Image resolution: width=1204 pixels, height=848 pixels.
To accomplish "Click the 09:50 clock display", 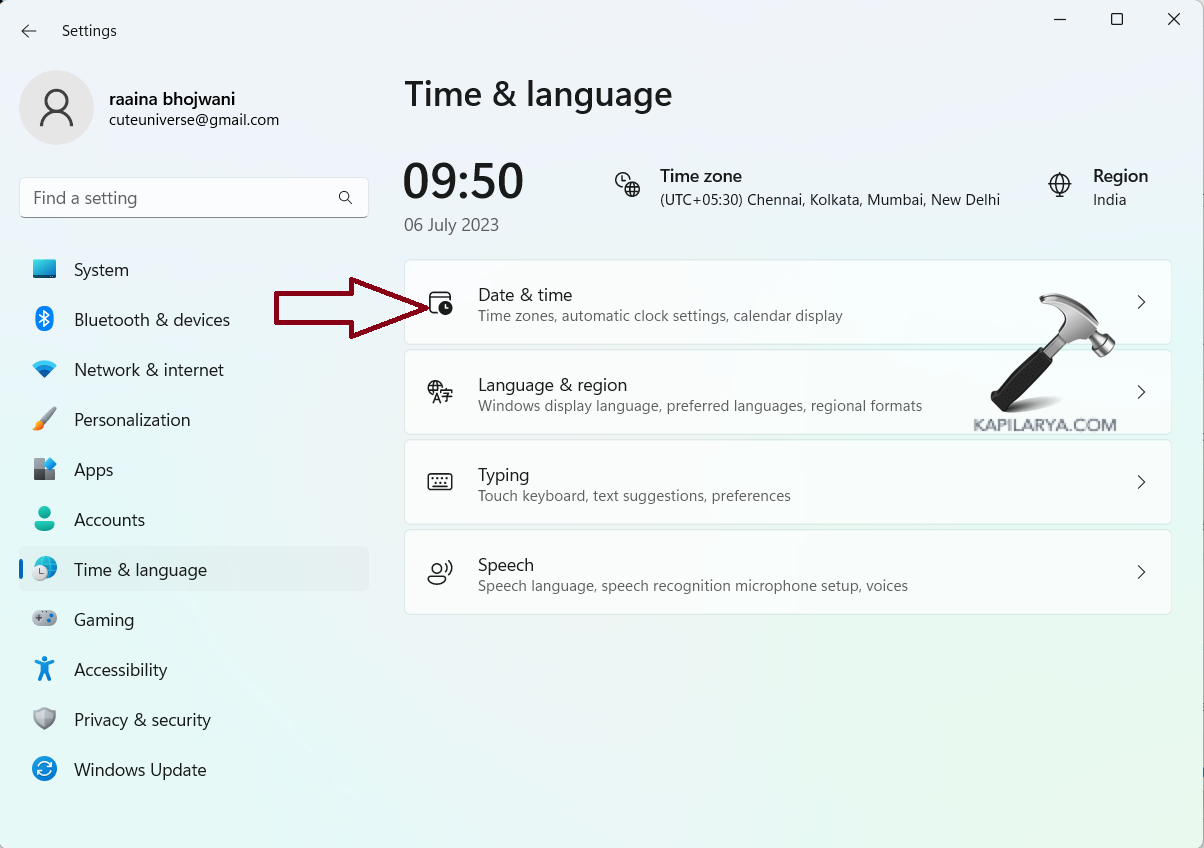I will point(463,182).
